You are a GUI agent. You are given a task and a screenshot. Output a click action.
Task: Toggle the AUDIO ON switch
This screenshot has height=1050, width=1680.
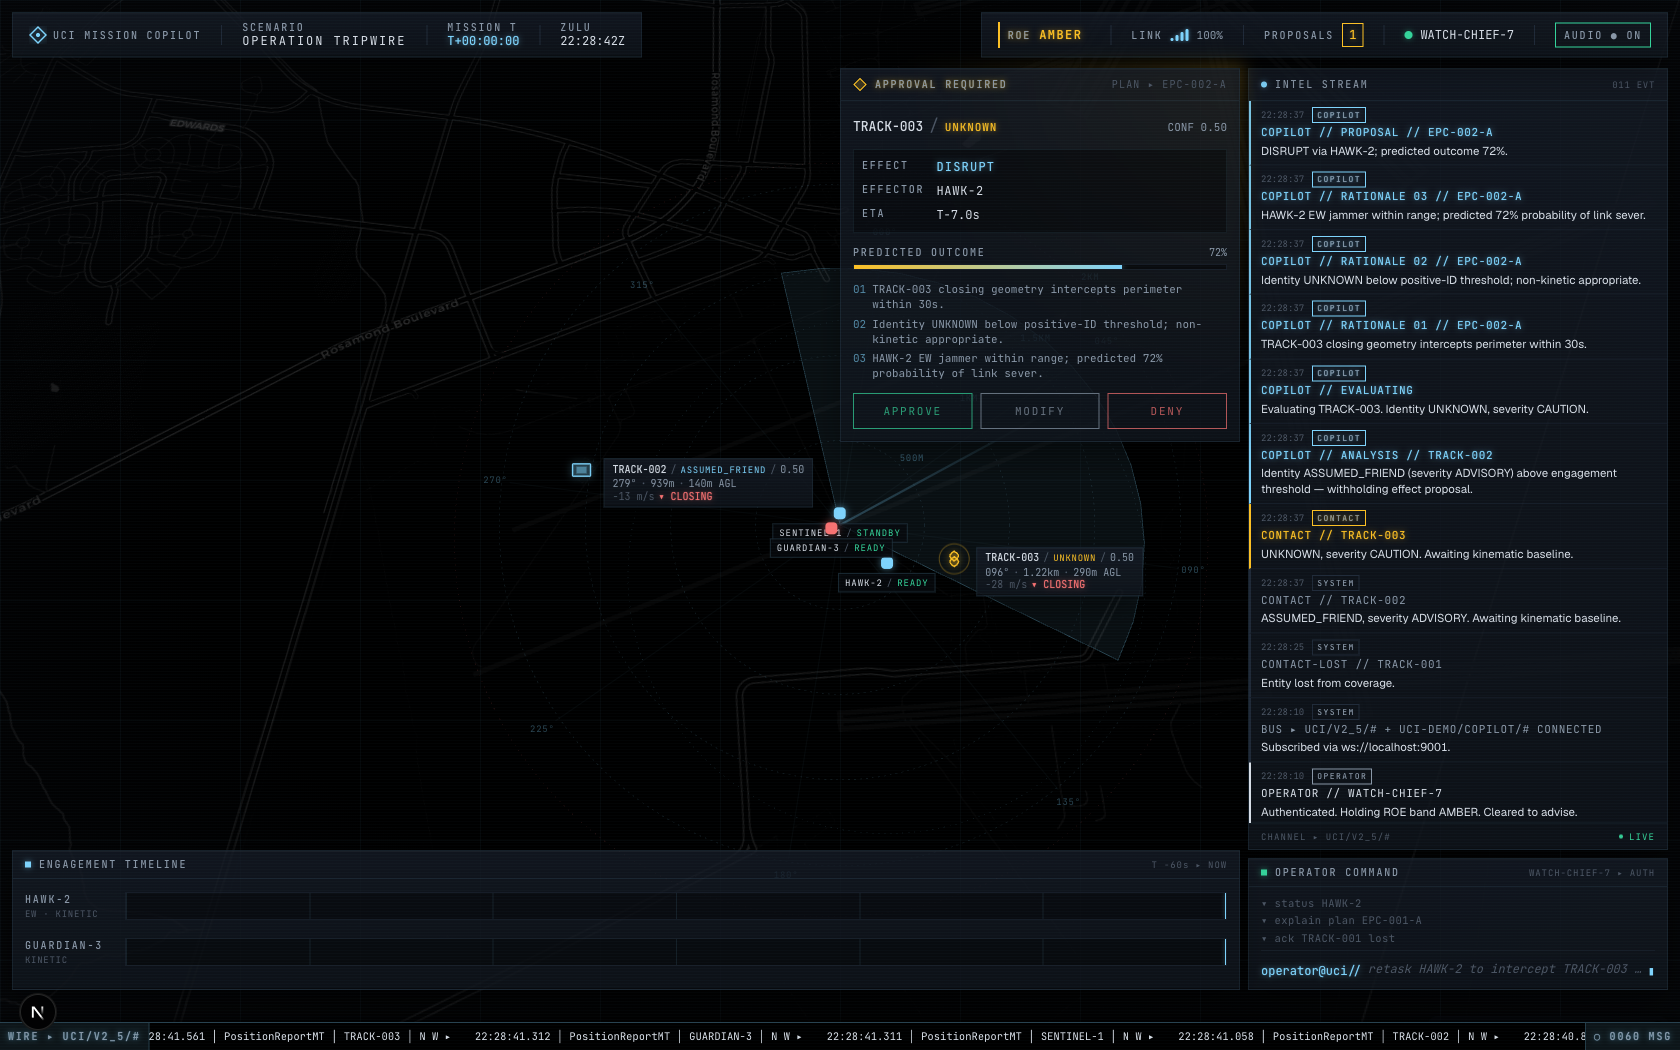click(1603, 35)
